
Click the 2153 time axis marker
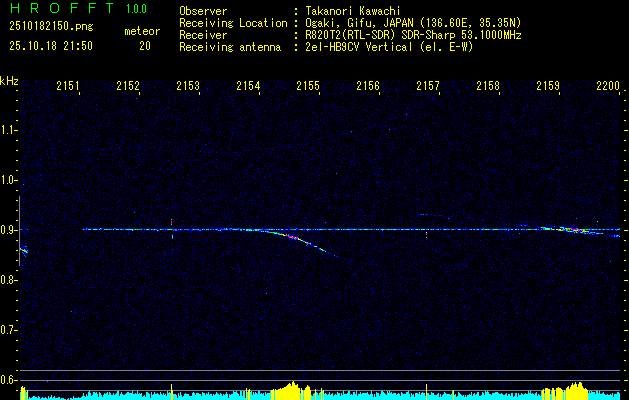point(187,87)
